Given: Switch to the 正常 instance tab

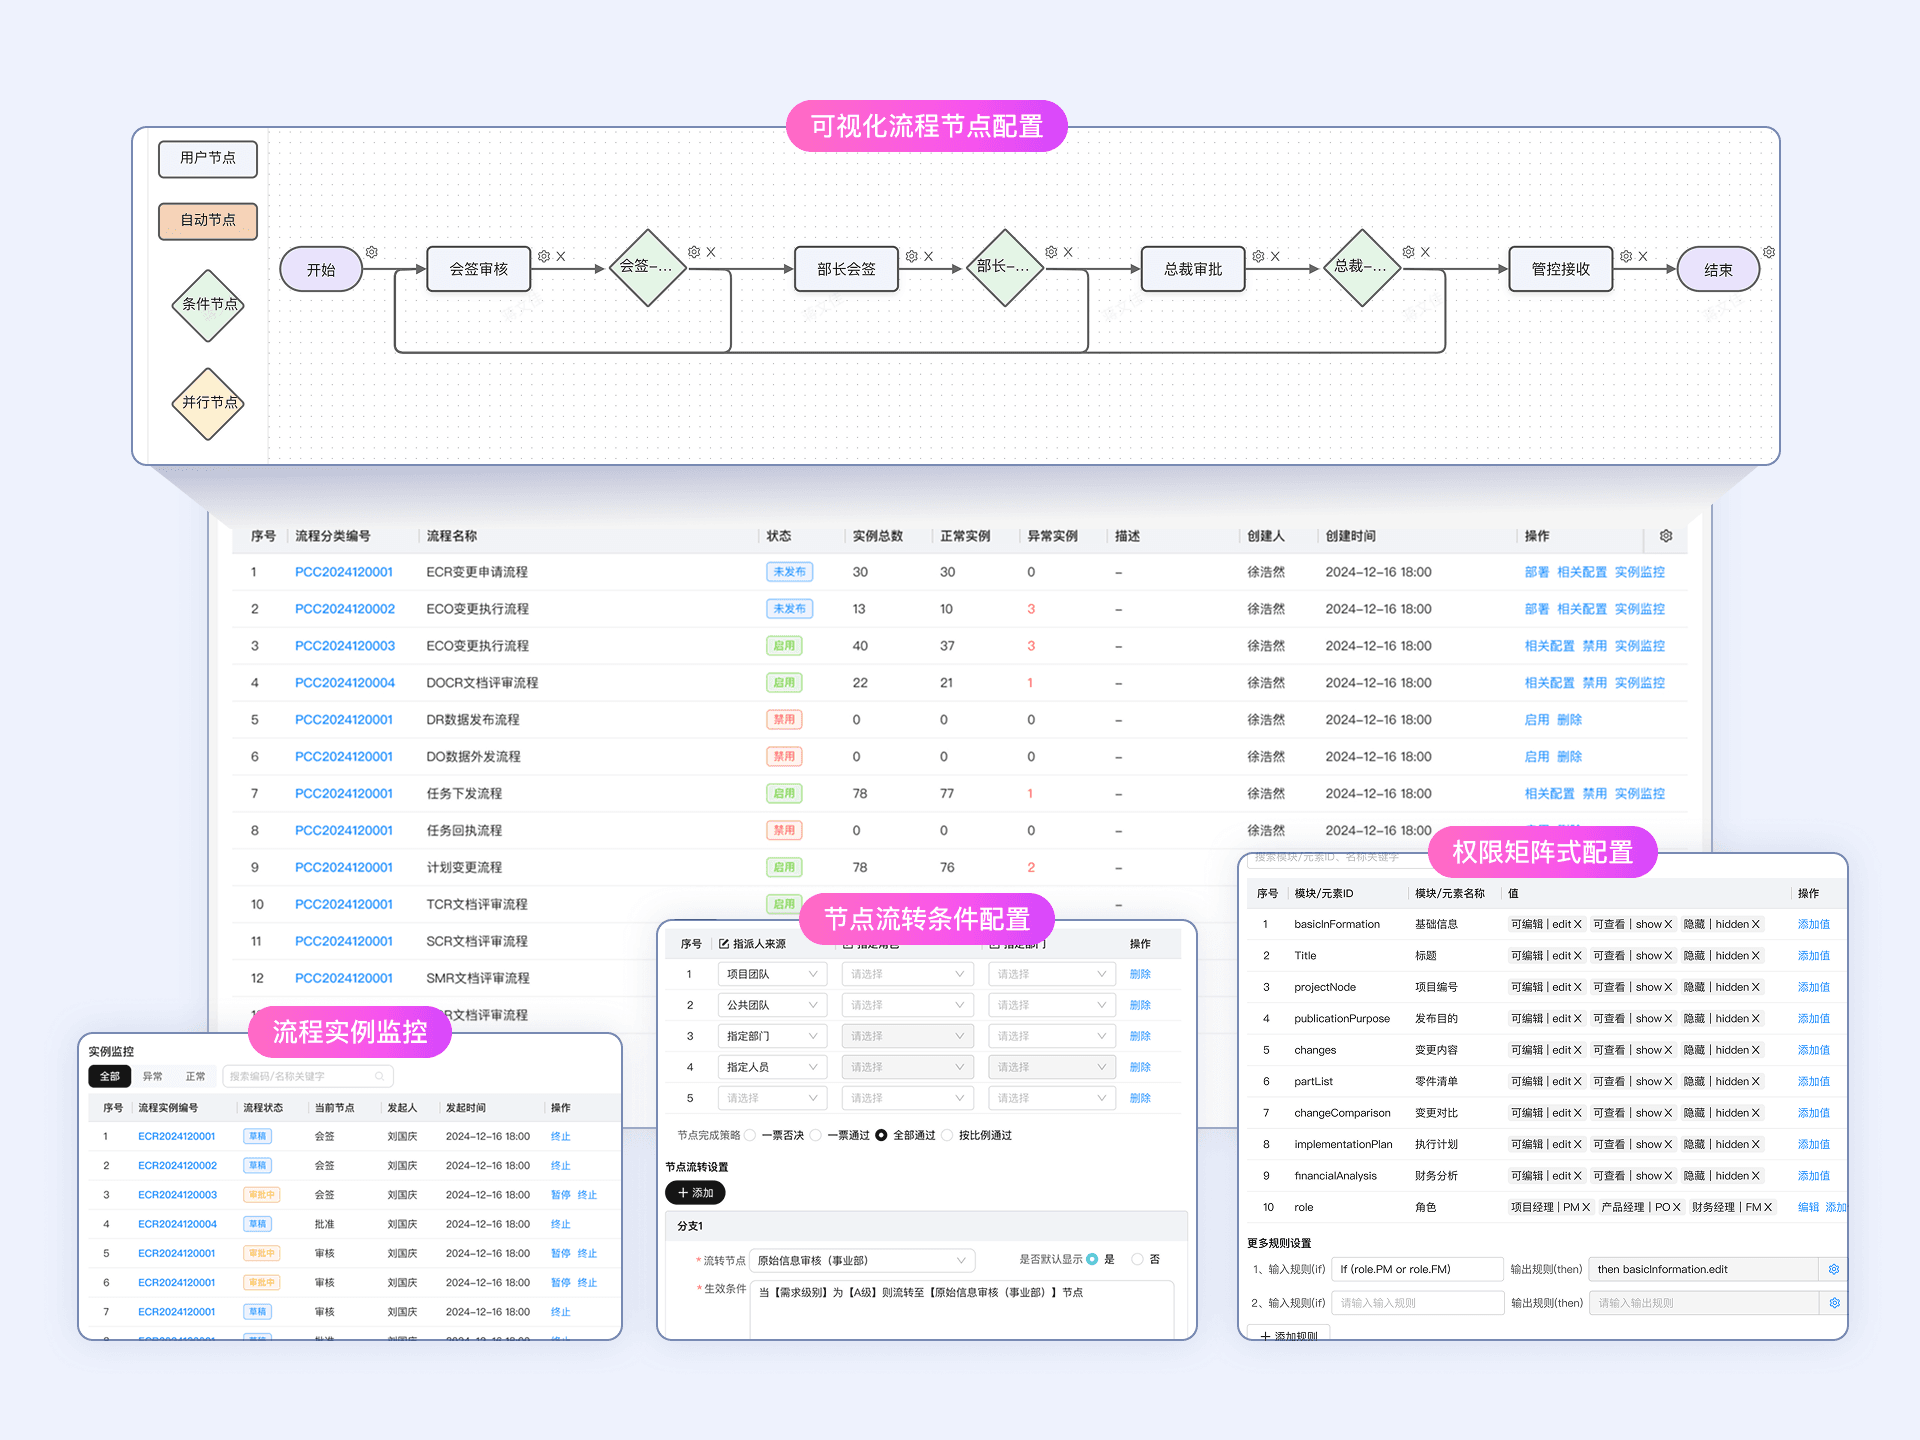Looking at the screenshot, I should point(195,1076).
